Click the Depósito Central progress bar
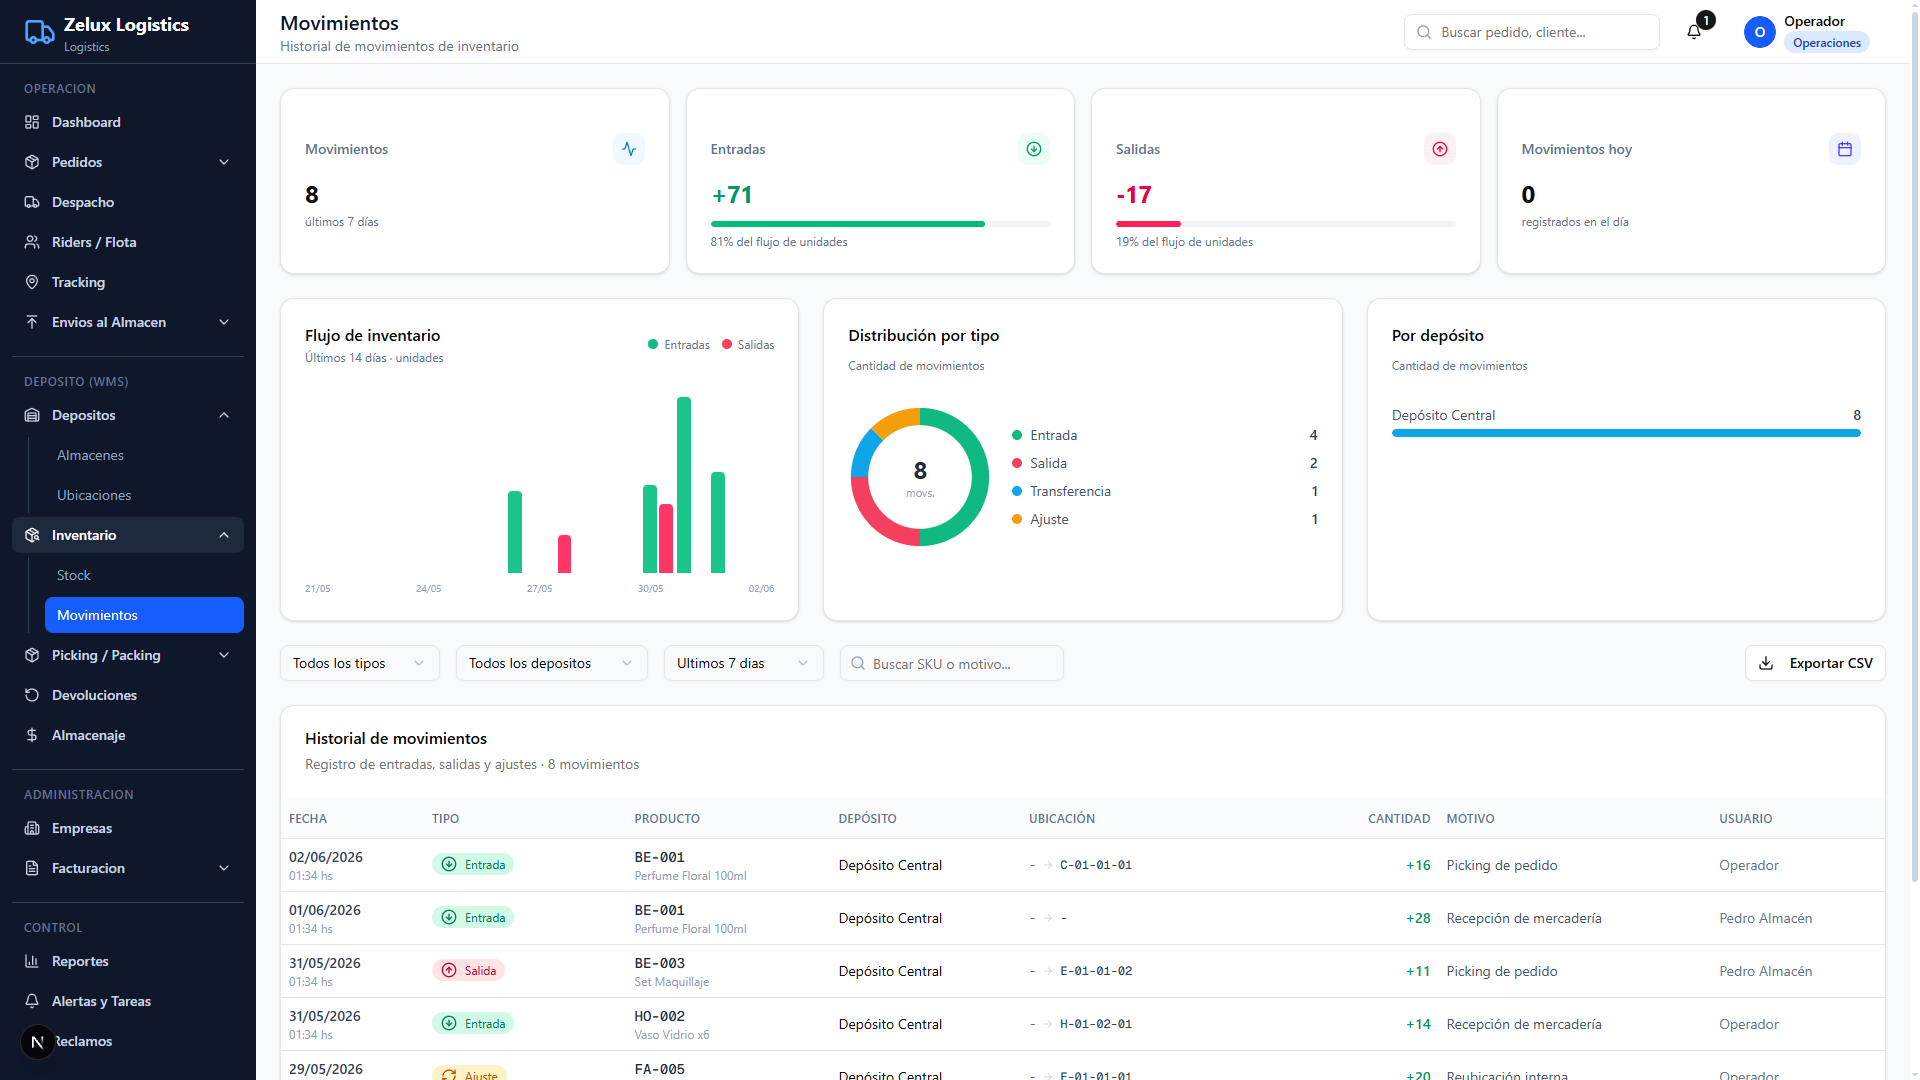The image size is (1920, 1080). tap(1626, 433)
